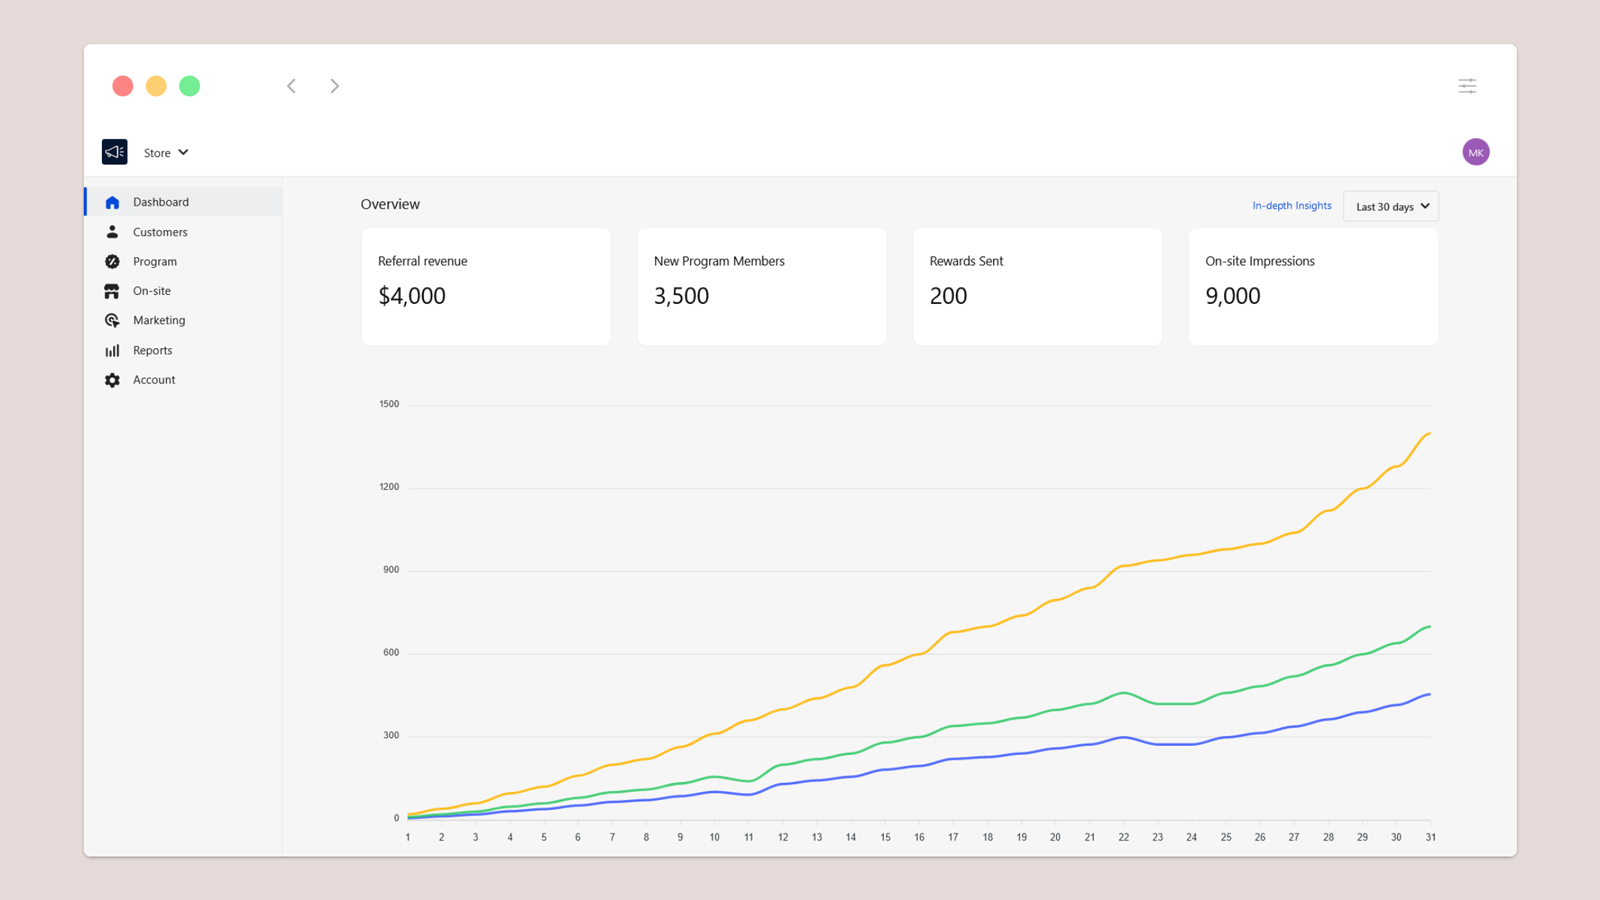Screen dimensions: 1600x900
Task: Click the Dashboard home icon
Action: coord(112,202)
